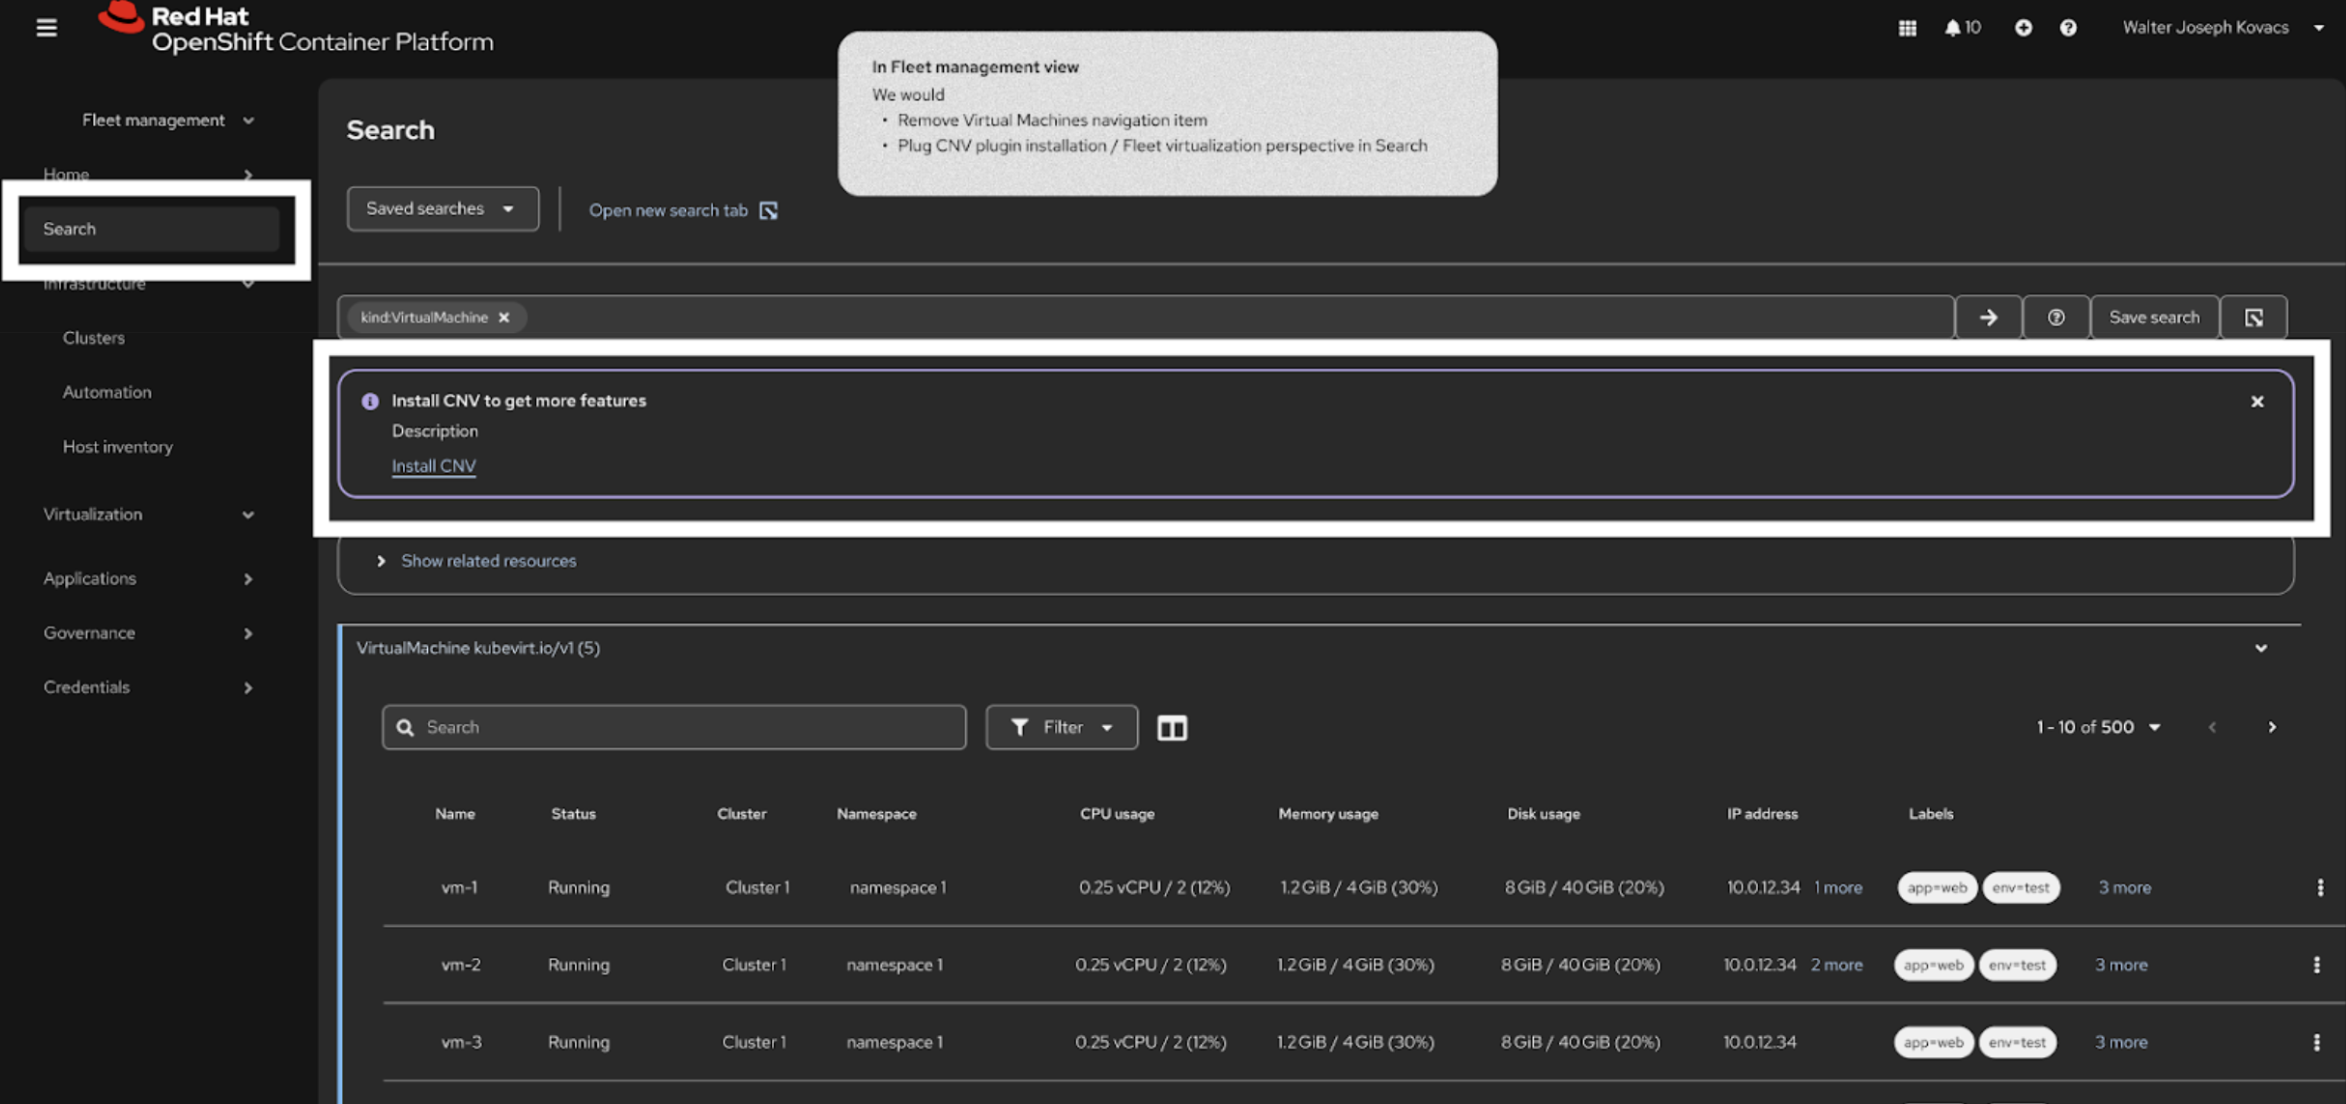The height and width of the screenshot is (1104, 2346).
Task: Open manage columns icon beside Filter
Action: [1171, 728]
